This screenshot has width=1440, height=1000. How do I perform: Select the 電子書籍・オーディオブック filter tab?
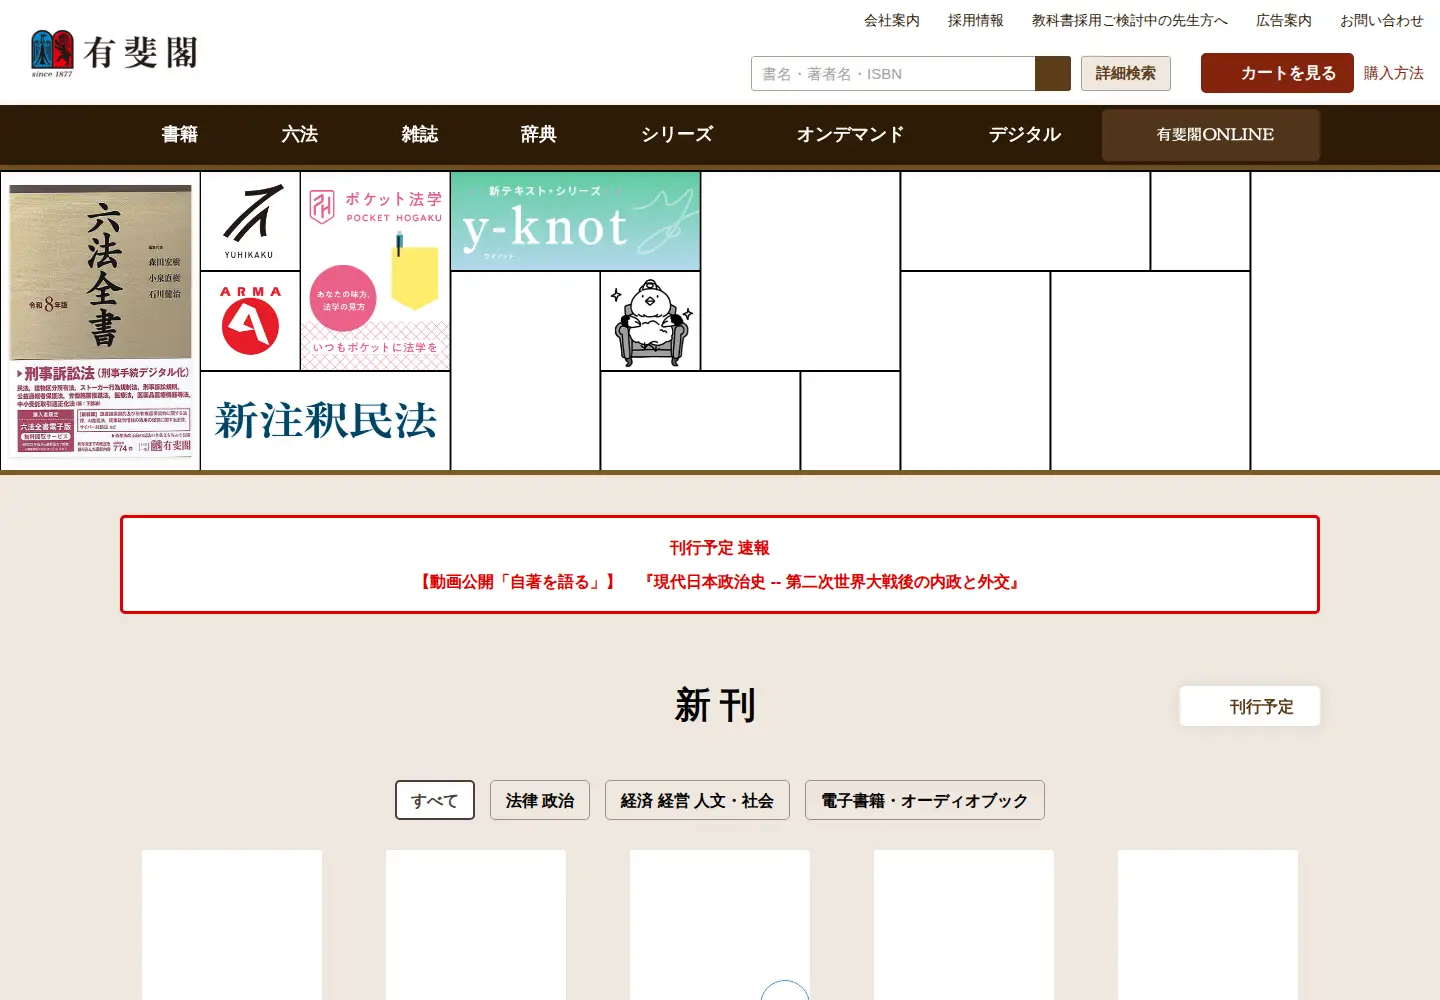925,800
